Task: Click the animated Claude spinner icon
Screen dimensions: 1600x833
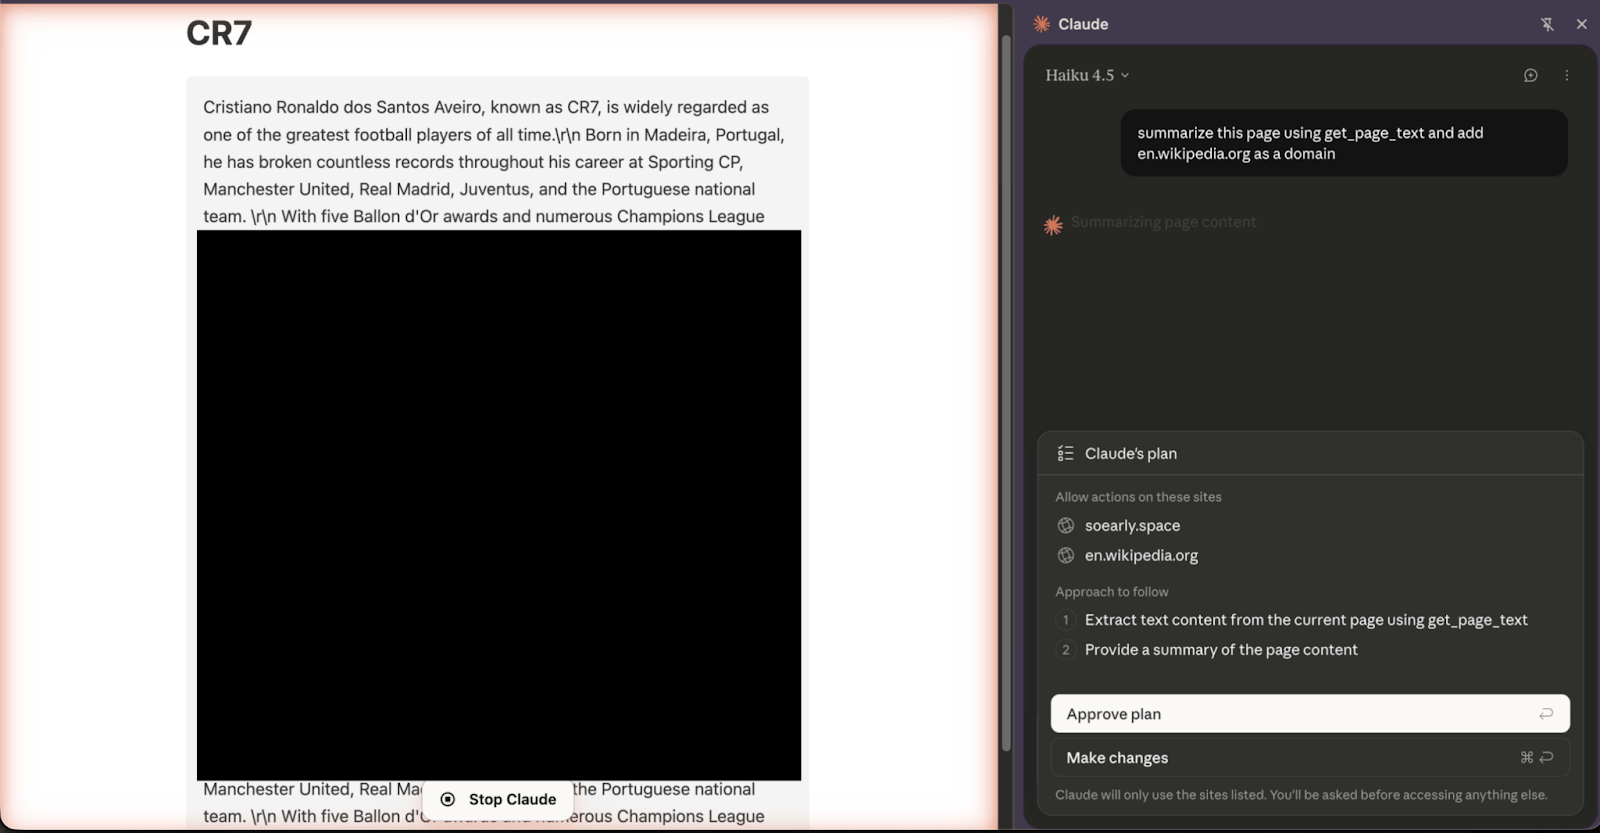Action: 1053,225
